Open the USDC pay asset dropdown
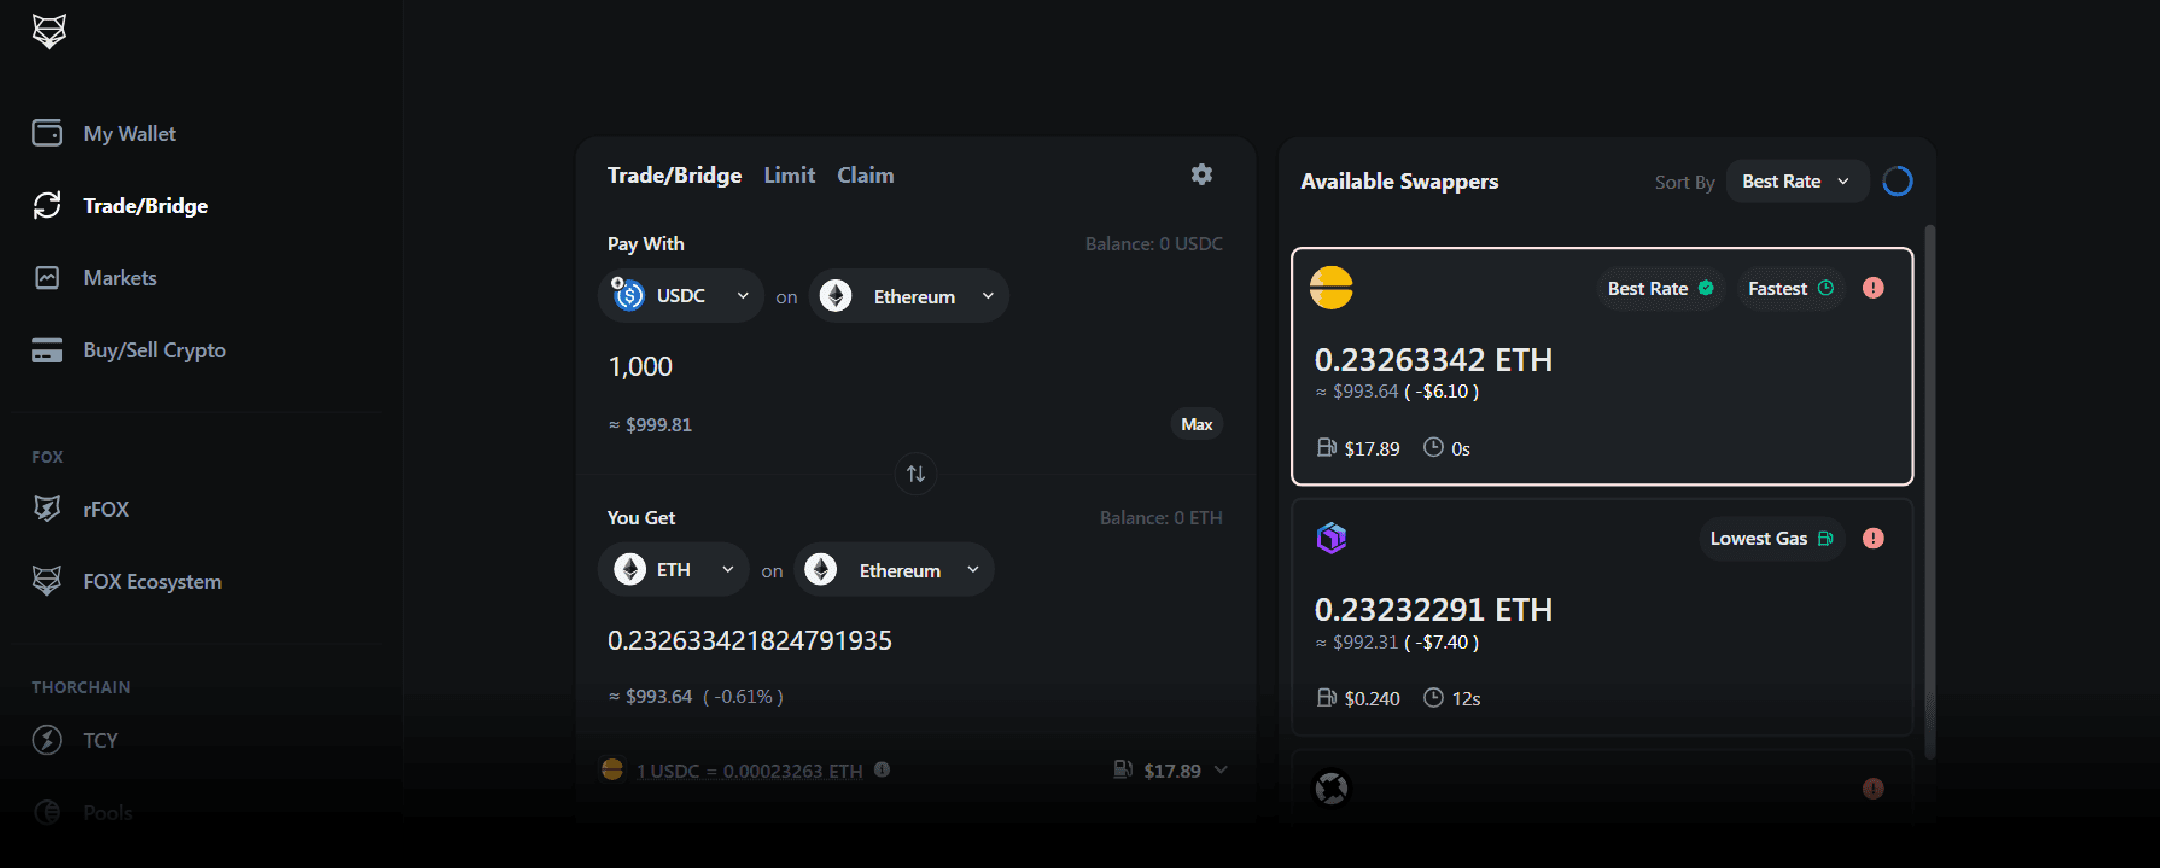 (681, 296)
